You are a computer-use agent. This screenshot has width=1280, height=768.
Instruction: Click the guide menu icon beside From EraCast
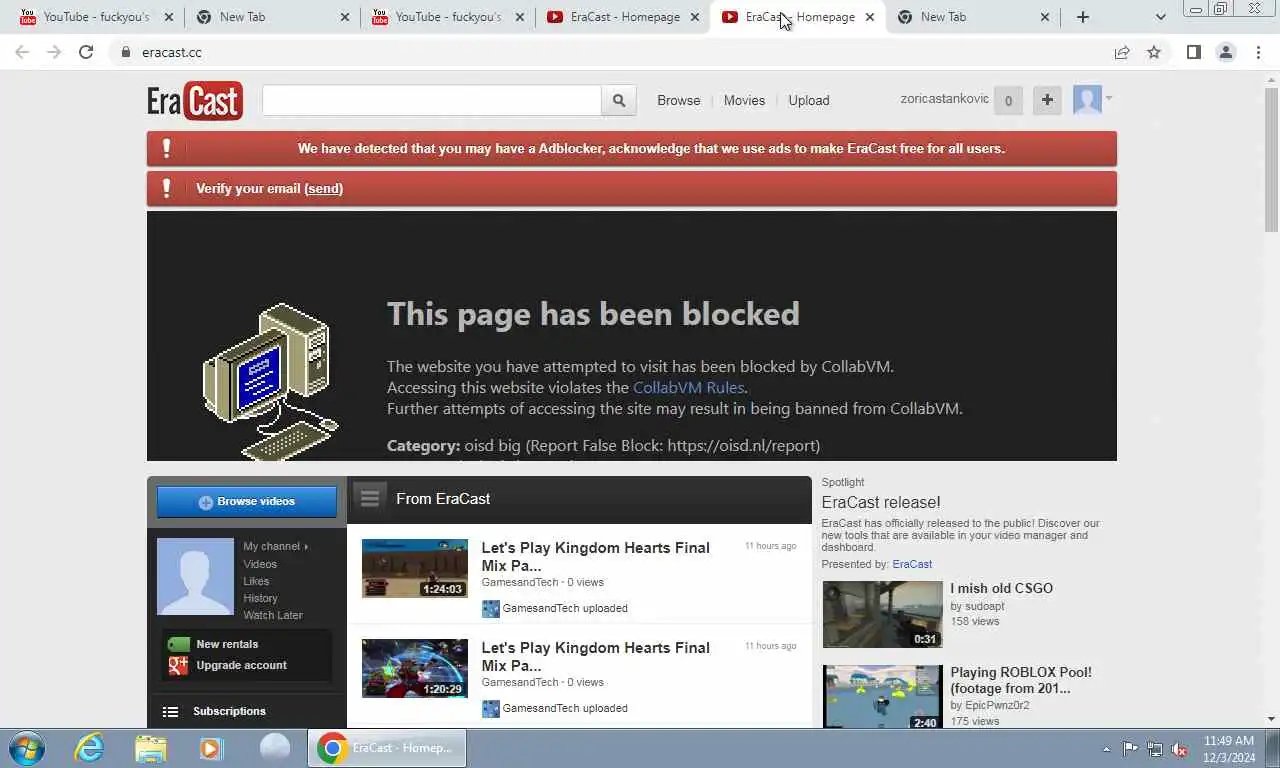click(x=370, y=498)
